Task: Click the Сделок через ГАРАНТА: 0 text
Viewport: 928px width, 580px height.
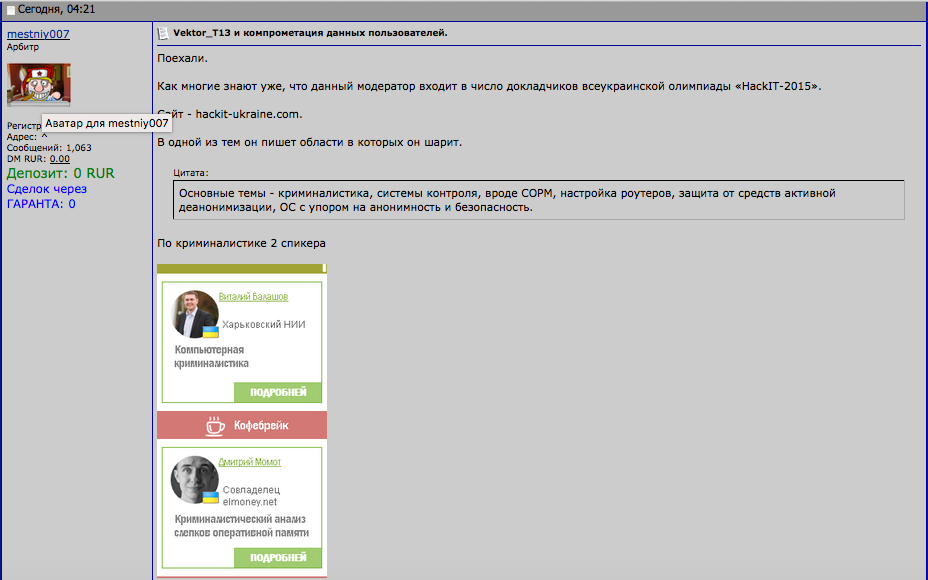Action: tap(47, 196)
